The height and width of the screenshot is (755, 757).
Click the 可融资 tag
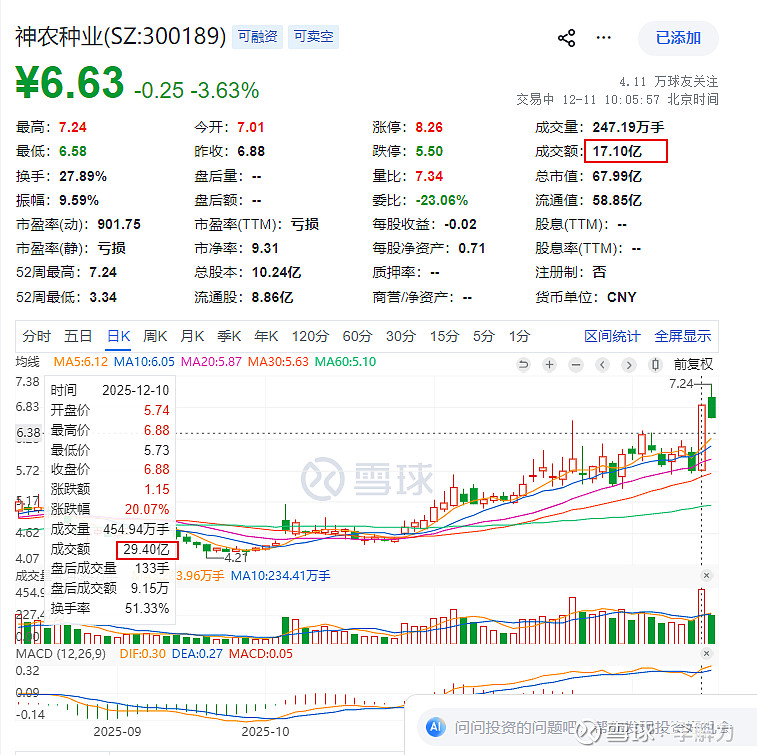[257, 37]
